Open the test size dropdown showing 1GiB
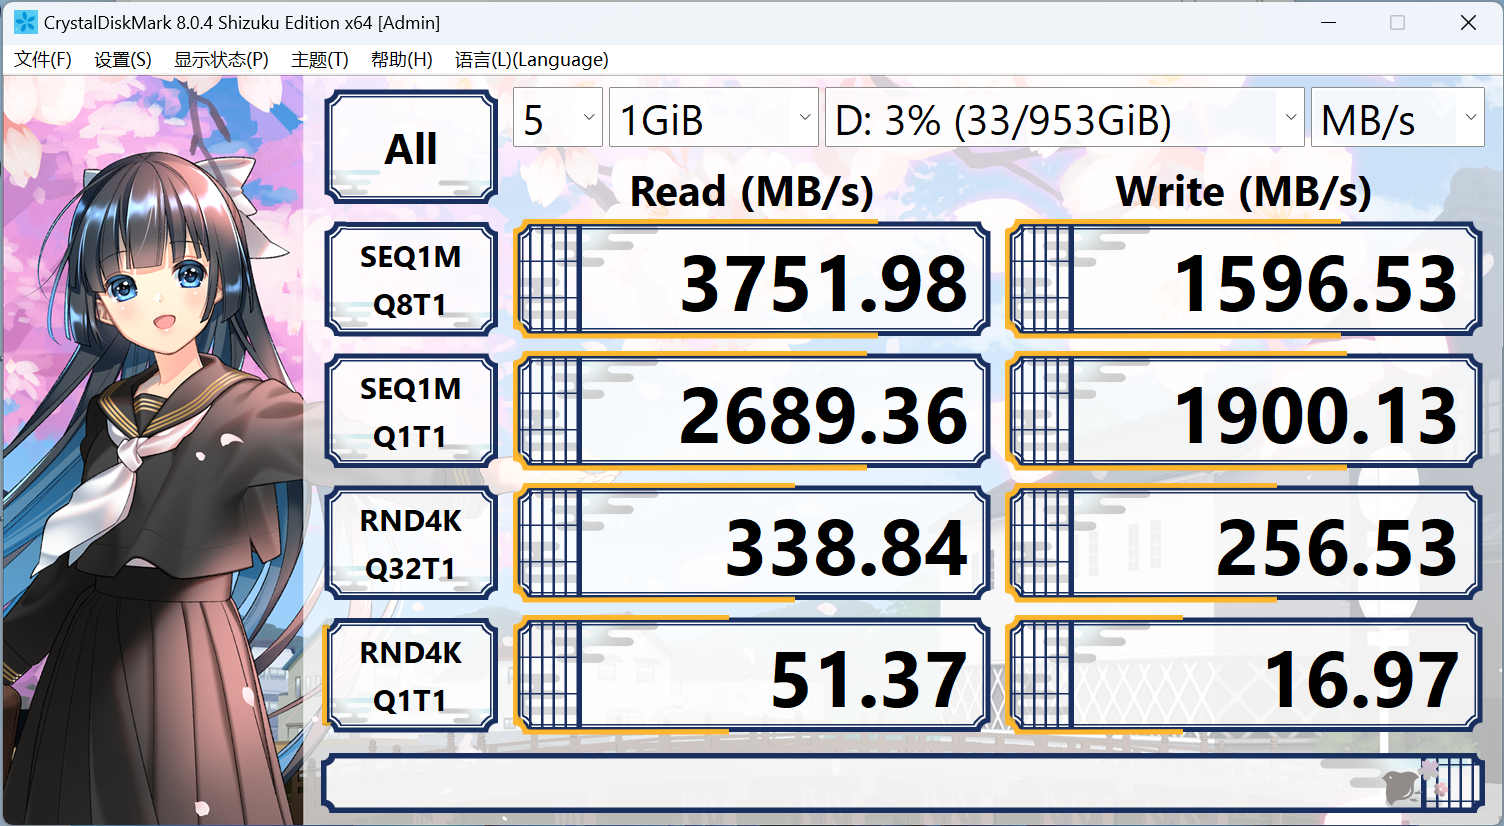This screenshot has width=1504, height=826. coord(714,117)
